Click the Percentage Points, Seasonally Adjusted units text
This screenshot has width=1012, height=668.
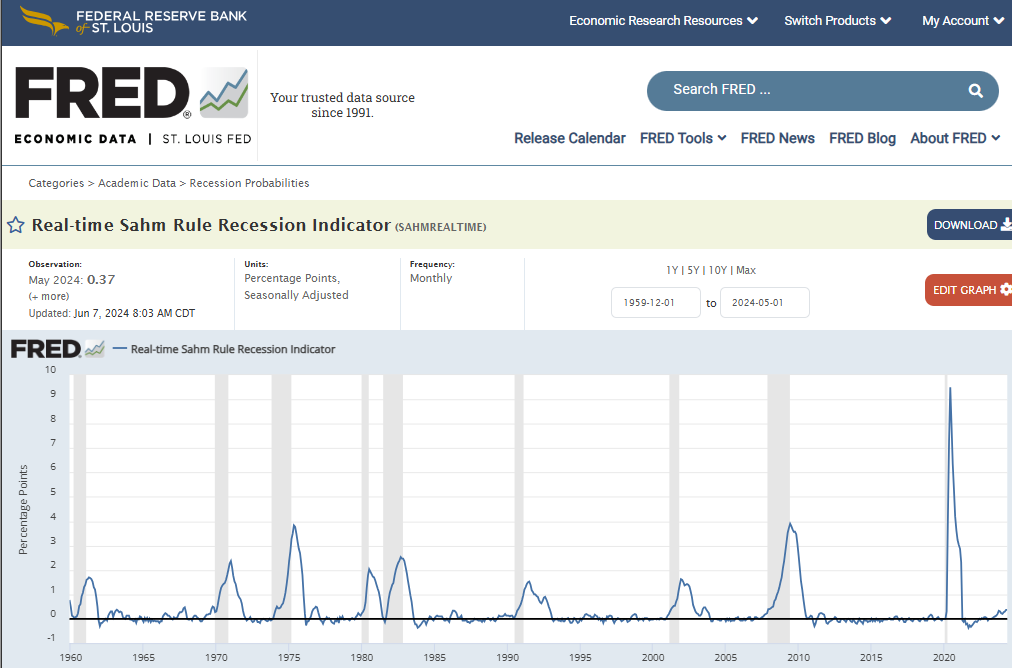coord(296,287)
